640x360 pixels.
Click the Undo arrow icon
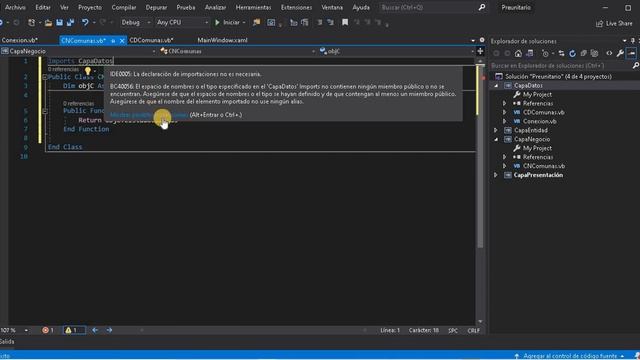pyautogui.click(x=85, y=22)
